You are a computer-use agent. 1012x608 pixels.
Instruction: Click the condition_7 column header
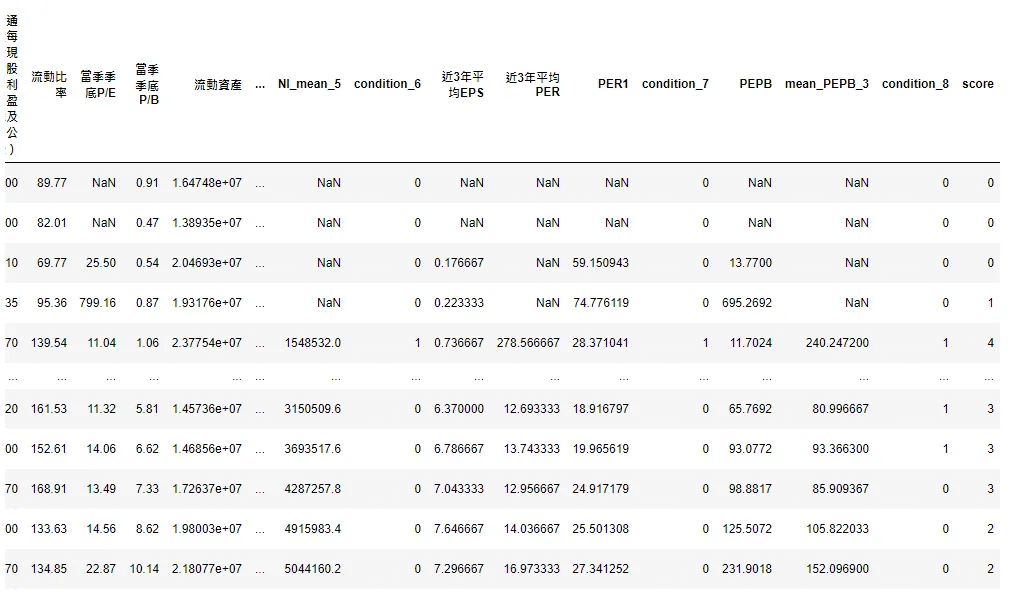coord(675,84)
